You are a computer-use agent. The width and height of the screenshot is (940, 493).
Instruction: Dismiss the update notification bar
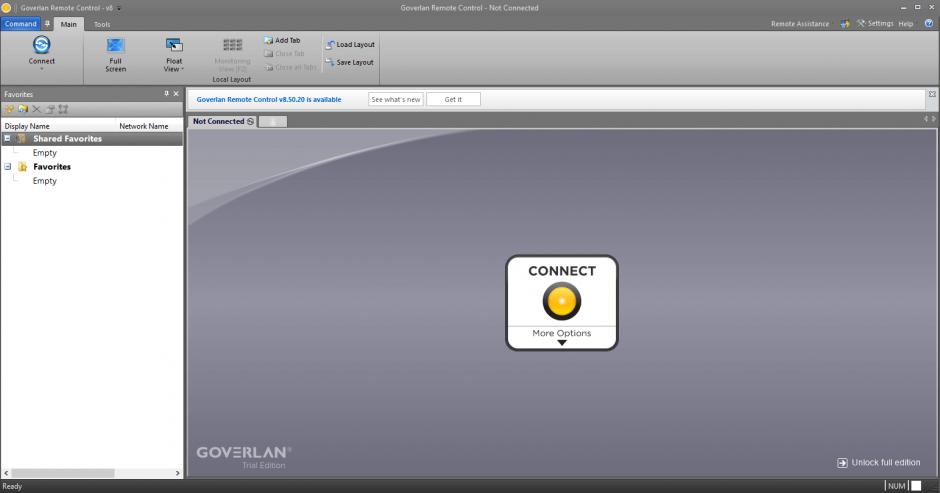point(932,94)
